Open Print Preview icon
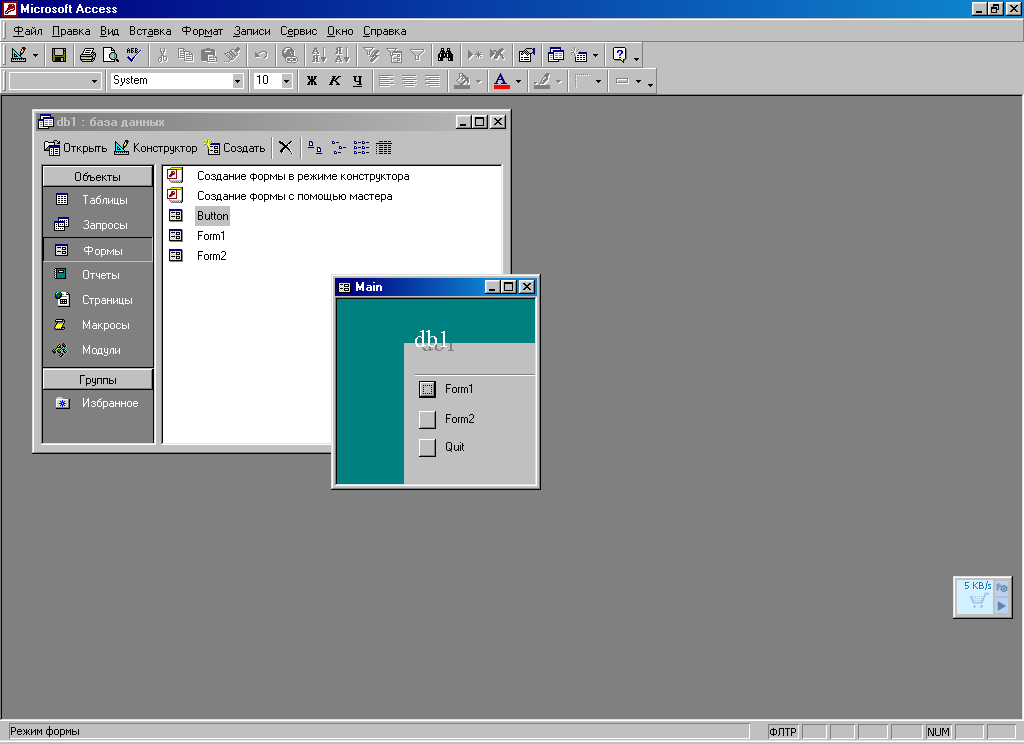The width and height of the screenshot is (1024, 744). tap(110, 55)
